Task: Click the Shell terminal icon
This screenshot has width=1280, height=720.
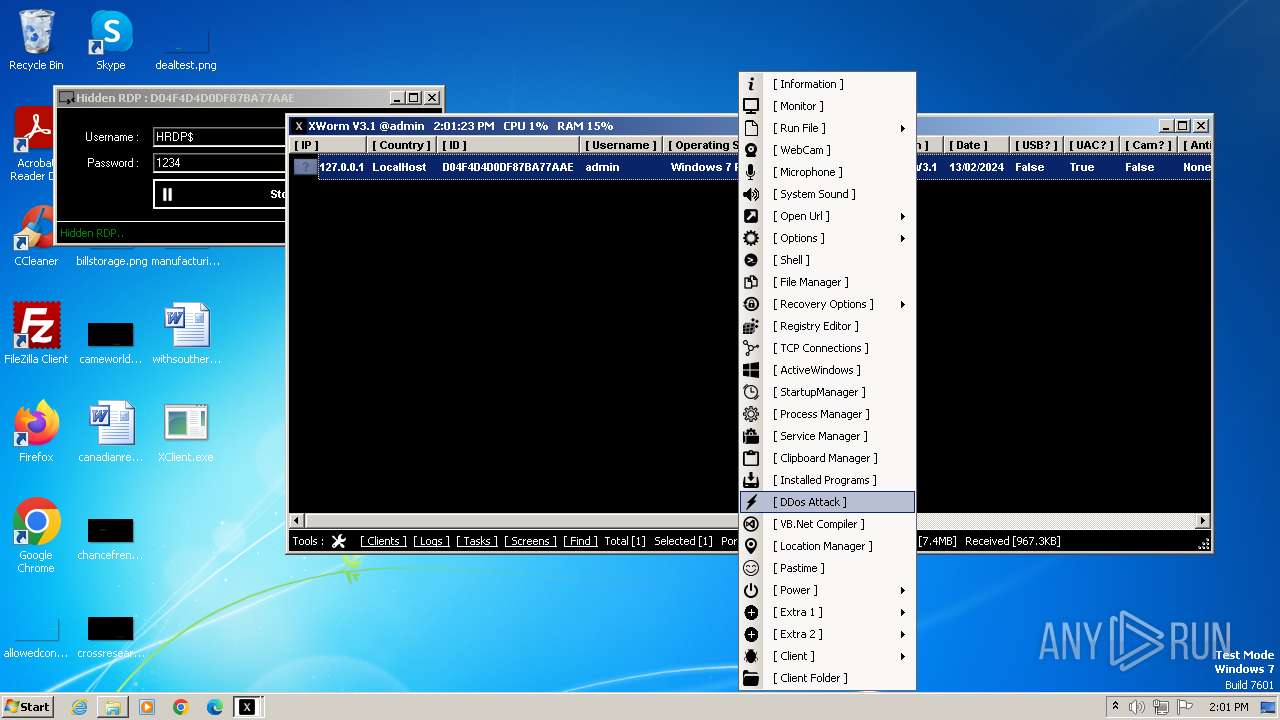Action: [751, 260]
